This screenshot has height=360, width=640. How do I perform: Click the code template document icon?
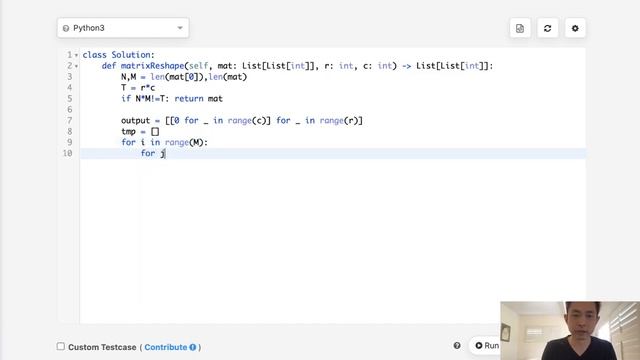[520, 28]
